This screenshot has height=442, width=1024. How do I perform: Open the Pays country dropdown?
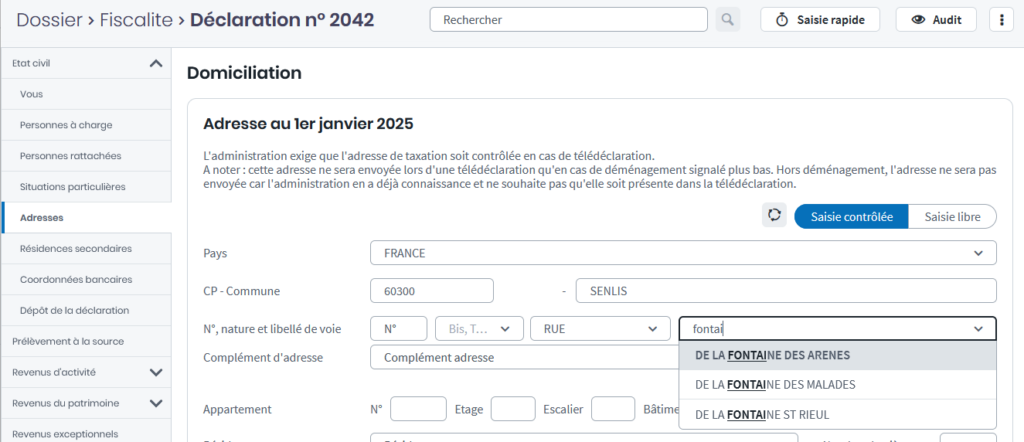[683, 253]
